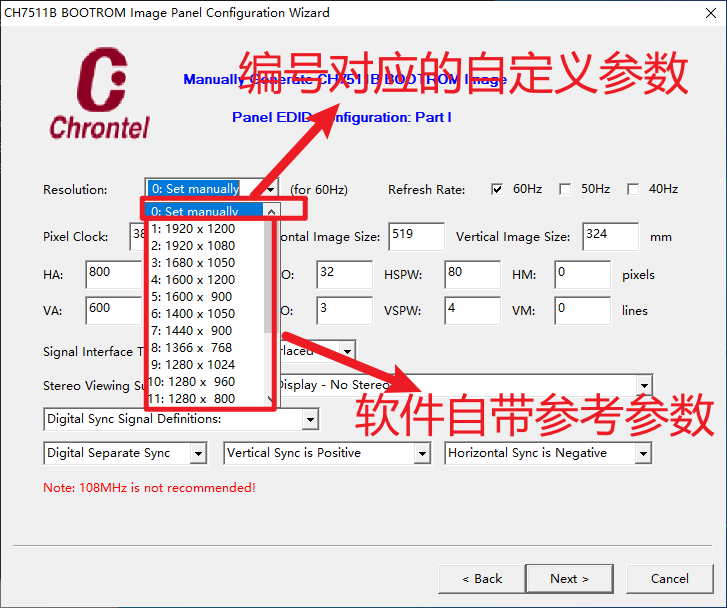
Task: Open the Stereo Viewing Support dropdown
Action: tap(644, 385)
